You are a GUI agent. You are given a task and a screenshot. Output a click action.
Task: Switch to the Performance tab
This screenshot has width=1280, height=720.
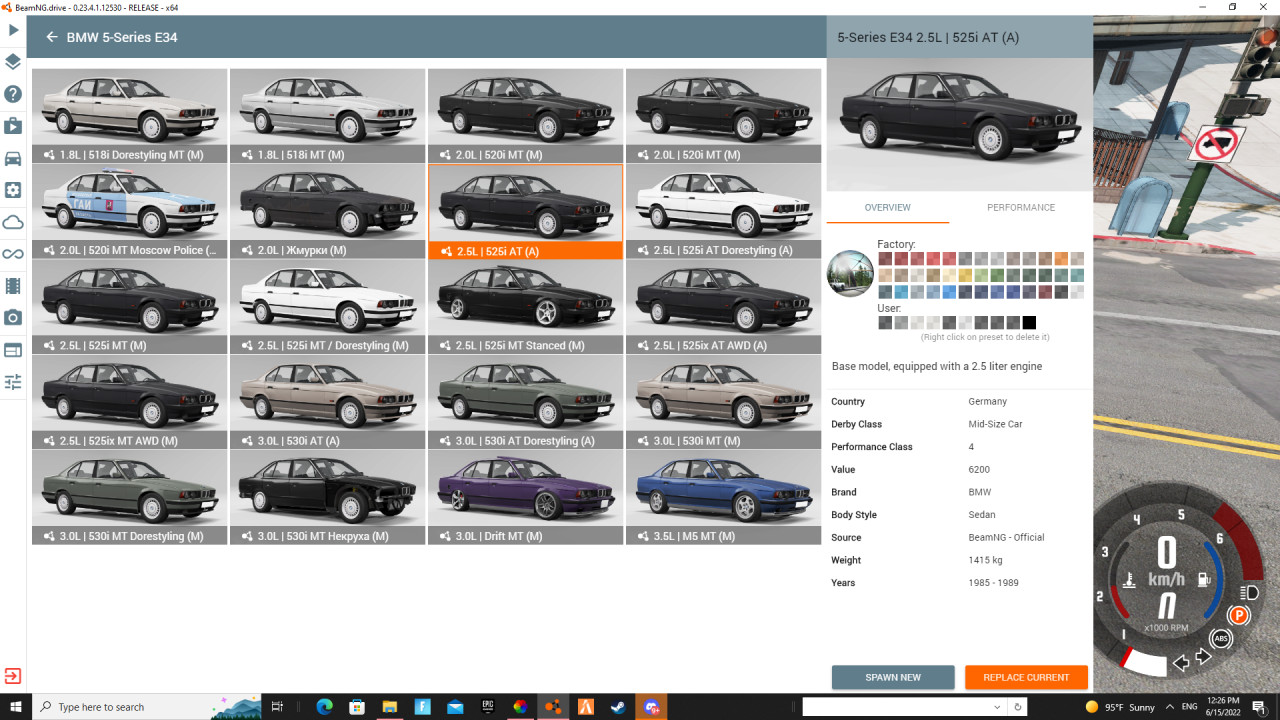[x=1021, y=208]
